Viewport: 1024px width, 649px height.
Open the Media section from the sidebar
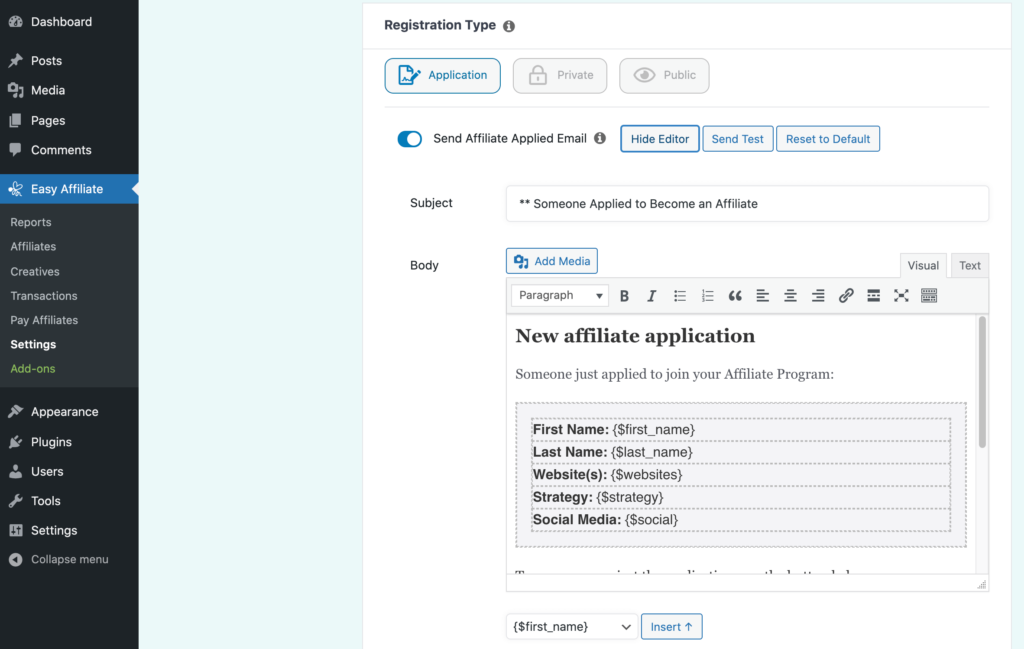click(48, 90)
